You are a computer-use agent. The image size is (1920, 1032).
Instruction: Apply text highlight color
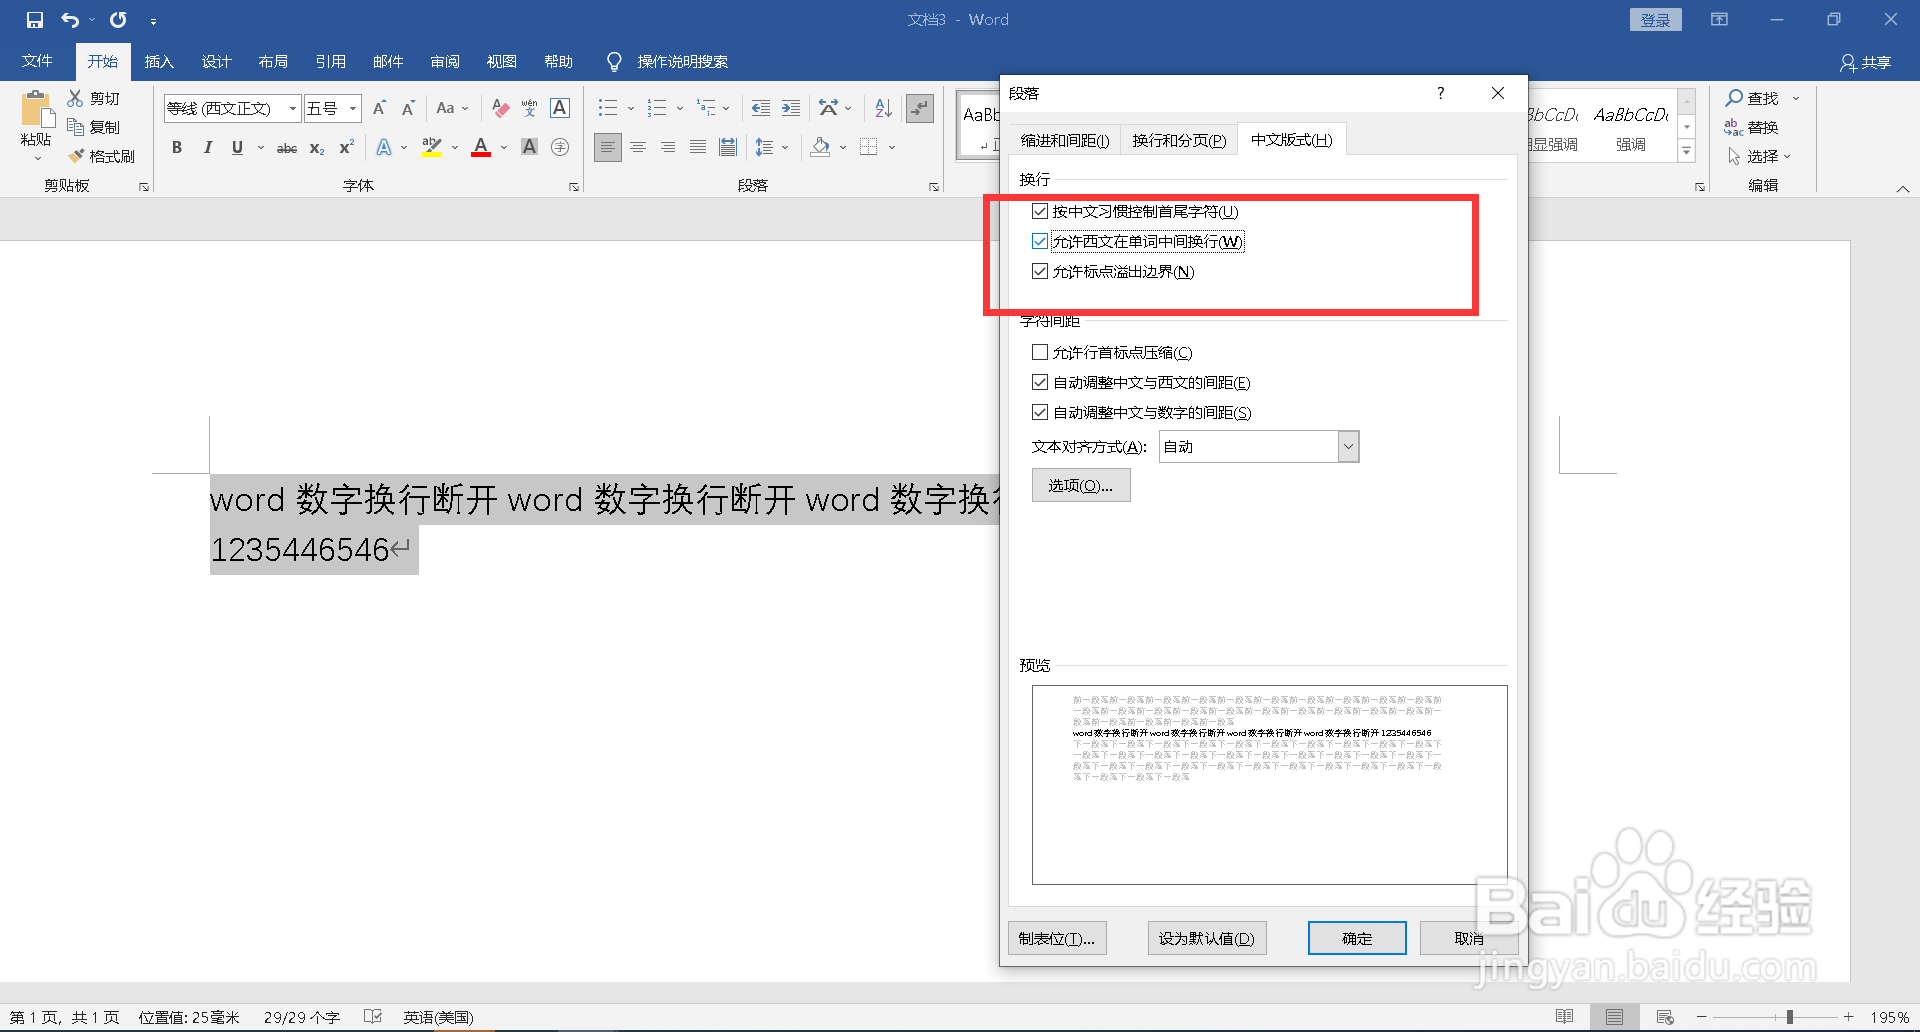[x=431, y=147]
